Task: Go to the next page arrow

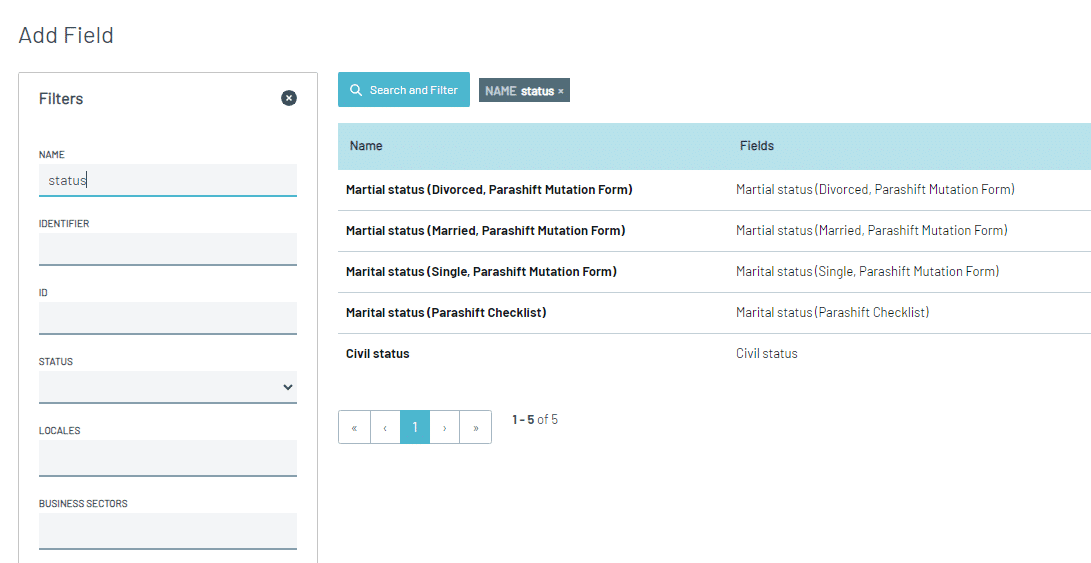Action: [445, 427]
